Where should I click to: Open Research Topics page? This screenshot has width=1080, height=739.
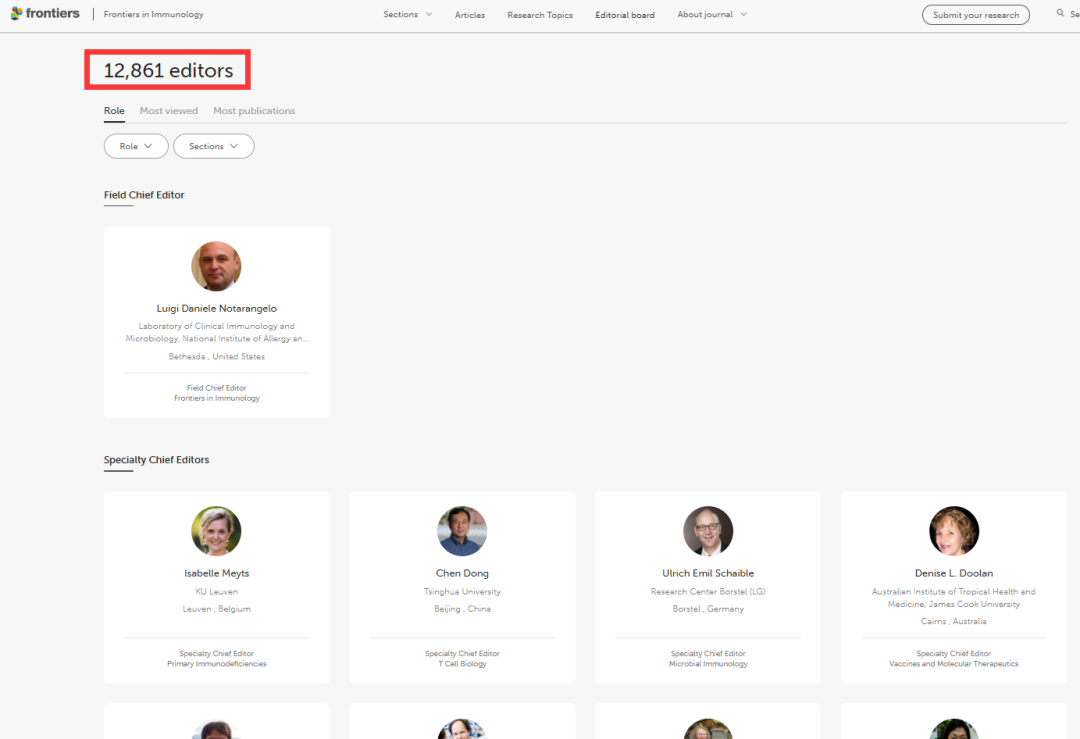[x=540, y=15]
